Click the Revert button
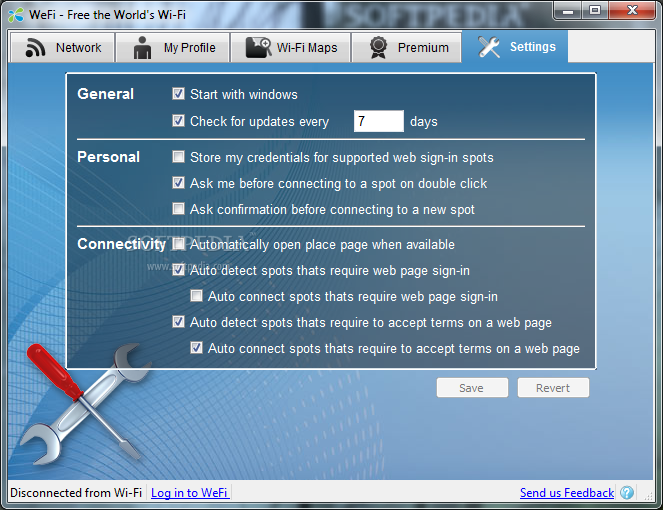 (x=553, y=388)
